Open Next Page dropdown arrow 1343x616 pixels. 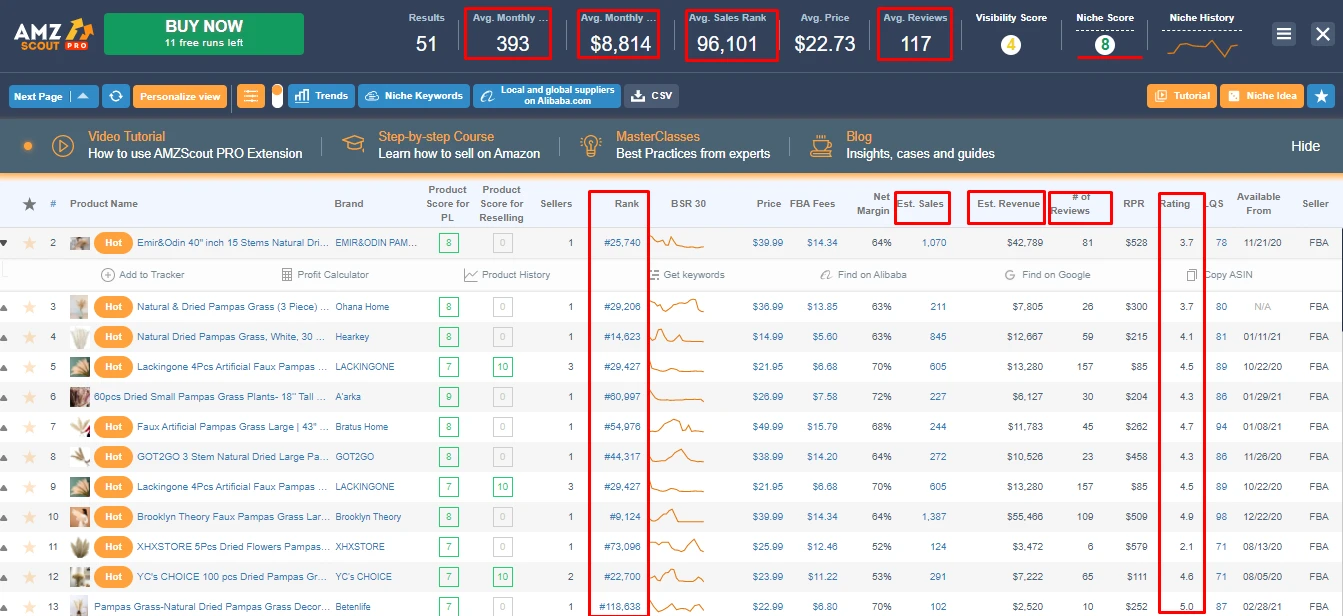click(x=84, y=97)
